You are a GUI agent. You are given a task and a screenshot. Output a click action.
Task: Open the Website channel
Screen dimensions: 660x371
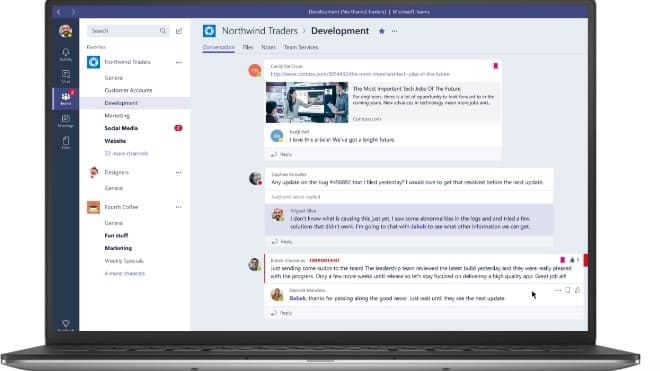click(115, 141)
